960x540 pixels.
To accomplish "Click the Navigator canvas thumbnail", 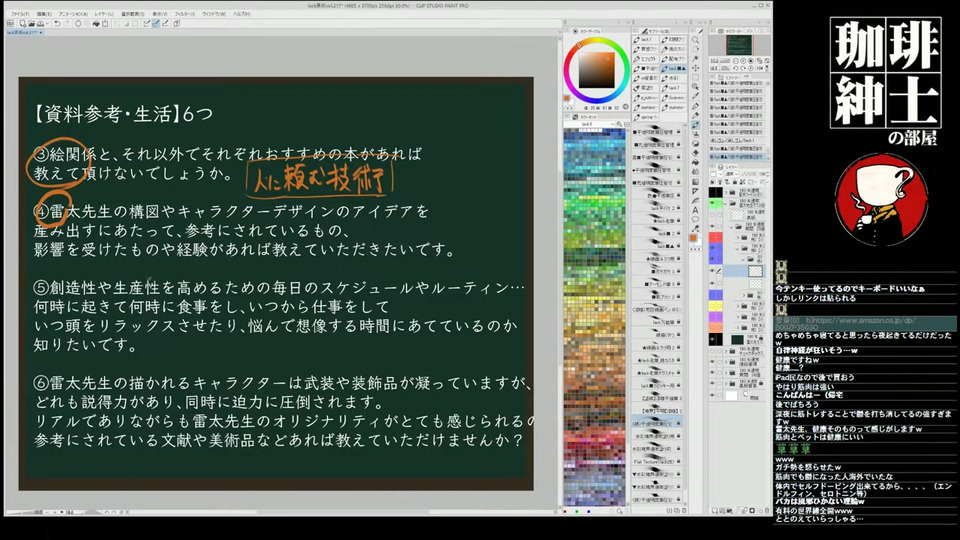I will coord(739,45).
